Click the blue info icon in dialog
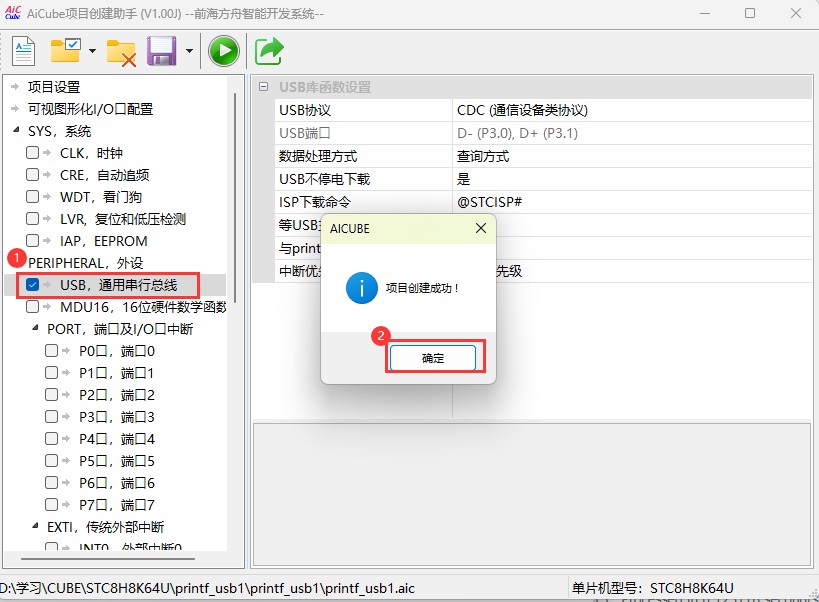Viewport: 819px width, 602px height. [361, 288]
